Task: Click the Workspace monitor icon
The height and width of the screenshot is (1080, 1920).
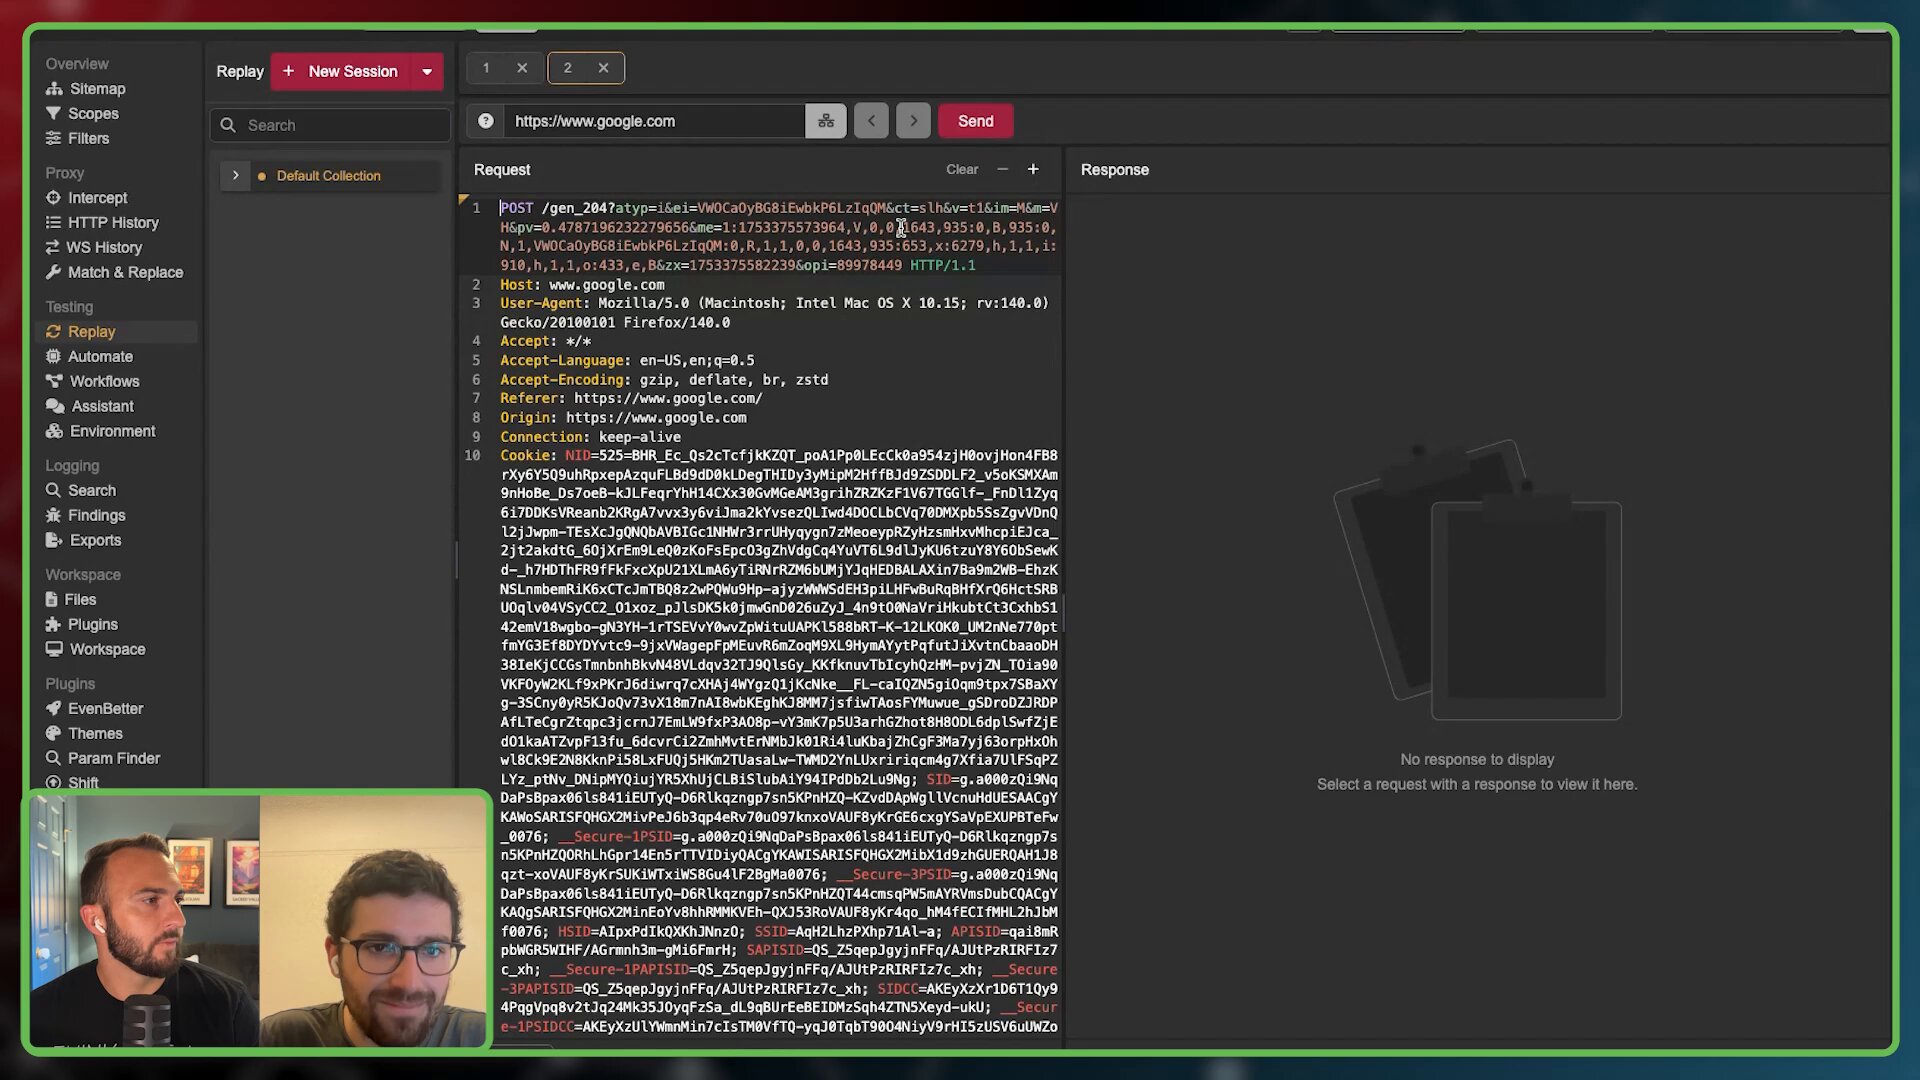Action: coord(54,650)
